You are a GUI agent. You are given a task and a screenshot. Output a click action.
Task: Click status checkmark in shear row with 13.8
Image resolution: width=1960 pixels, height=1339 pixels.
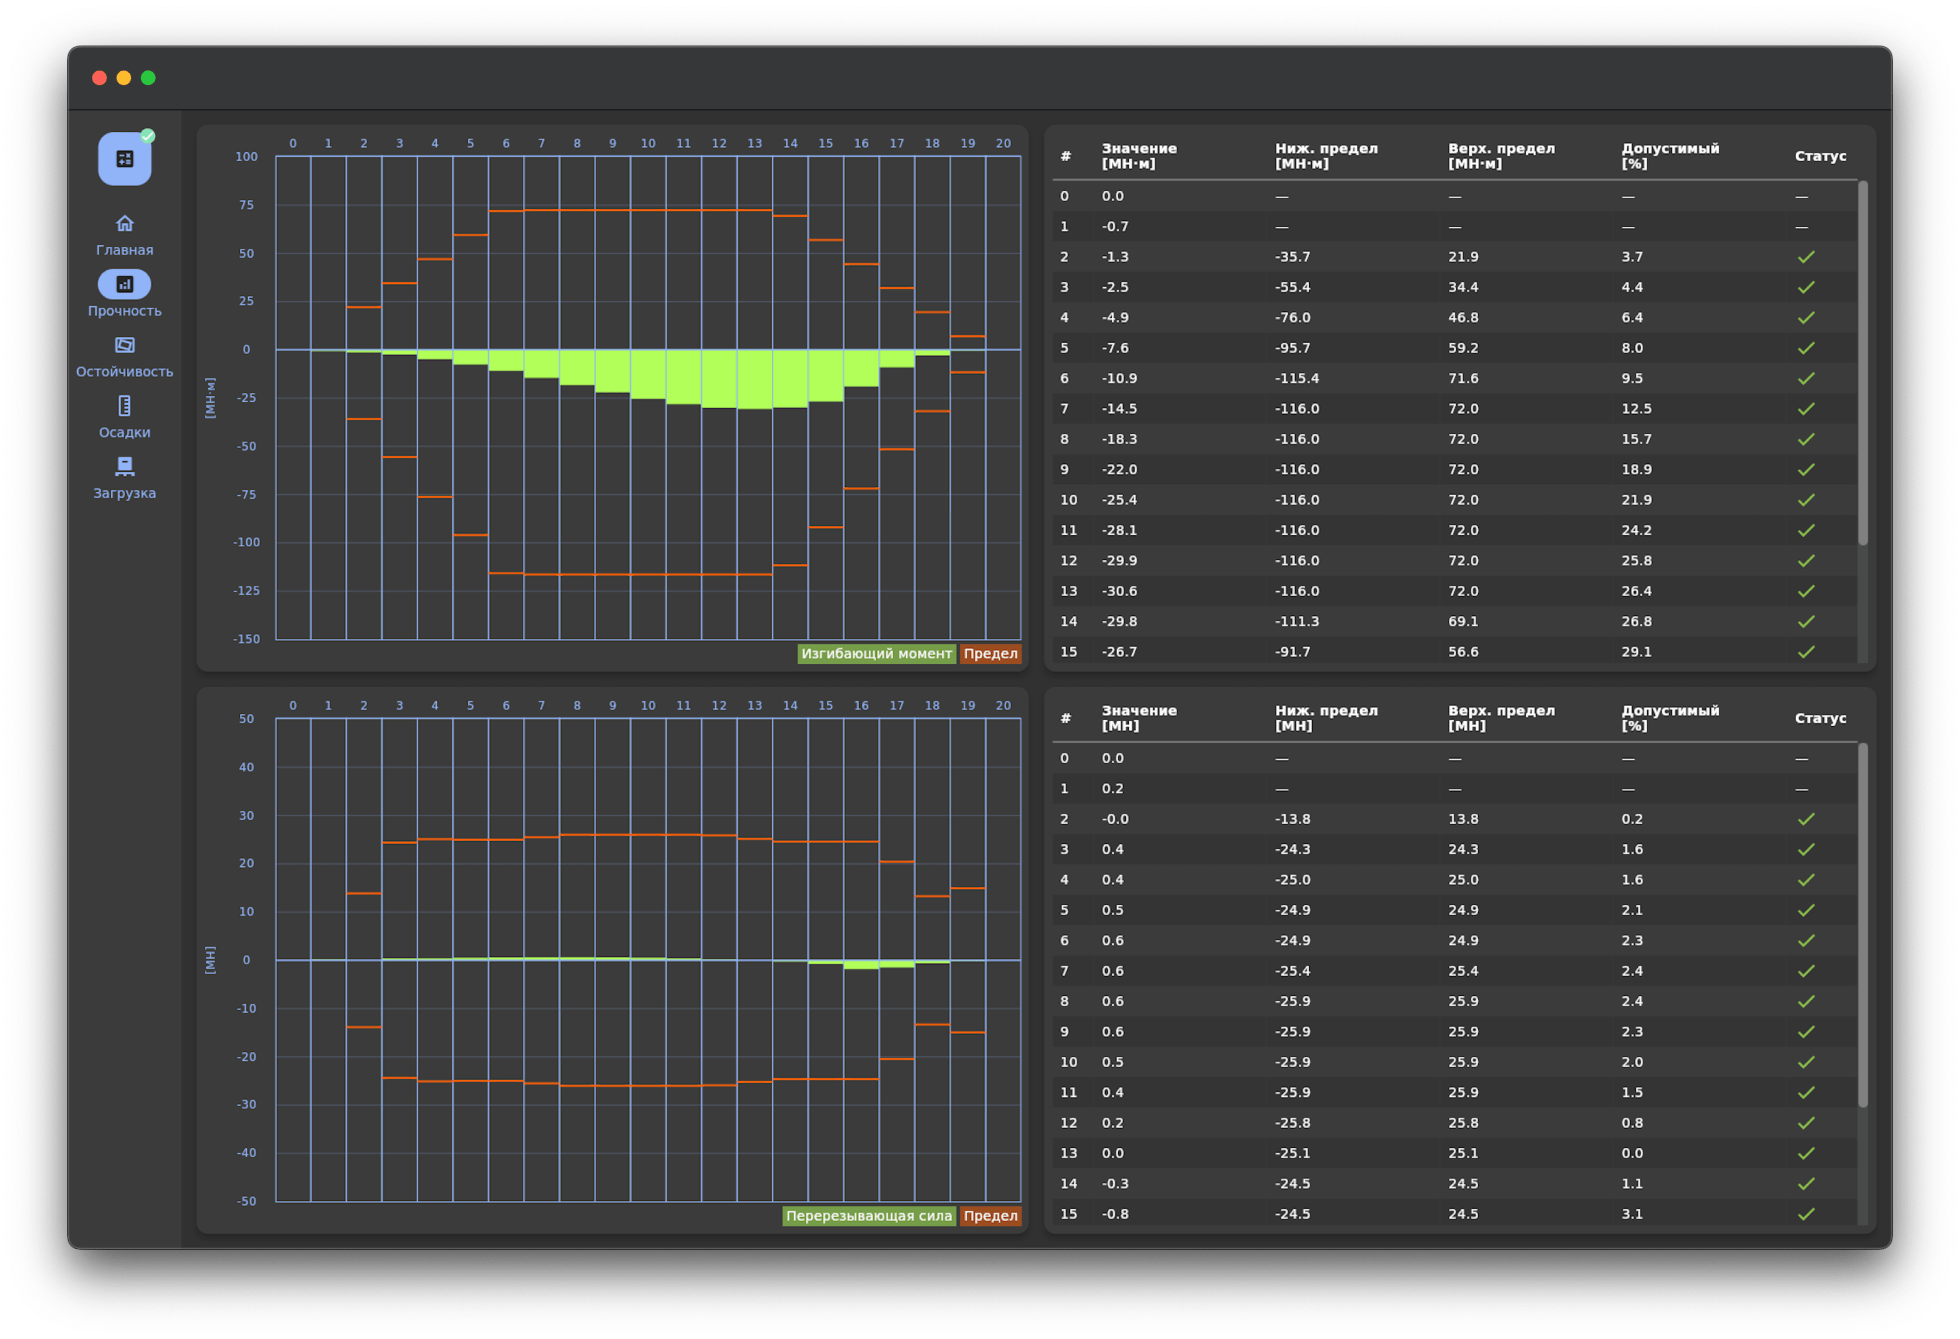tap(1806, 819)
